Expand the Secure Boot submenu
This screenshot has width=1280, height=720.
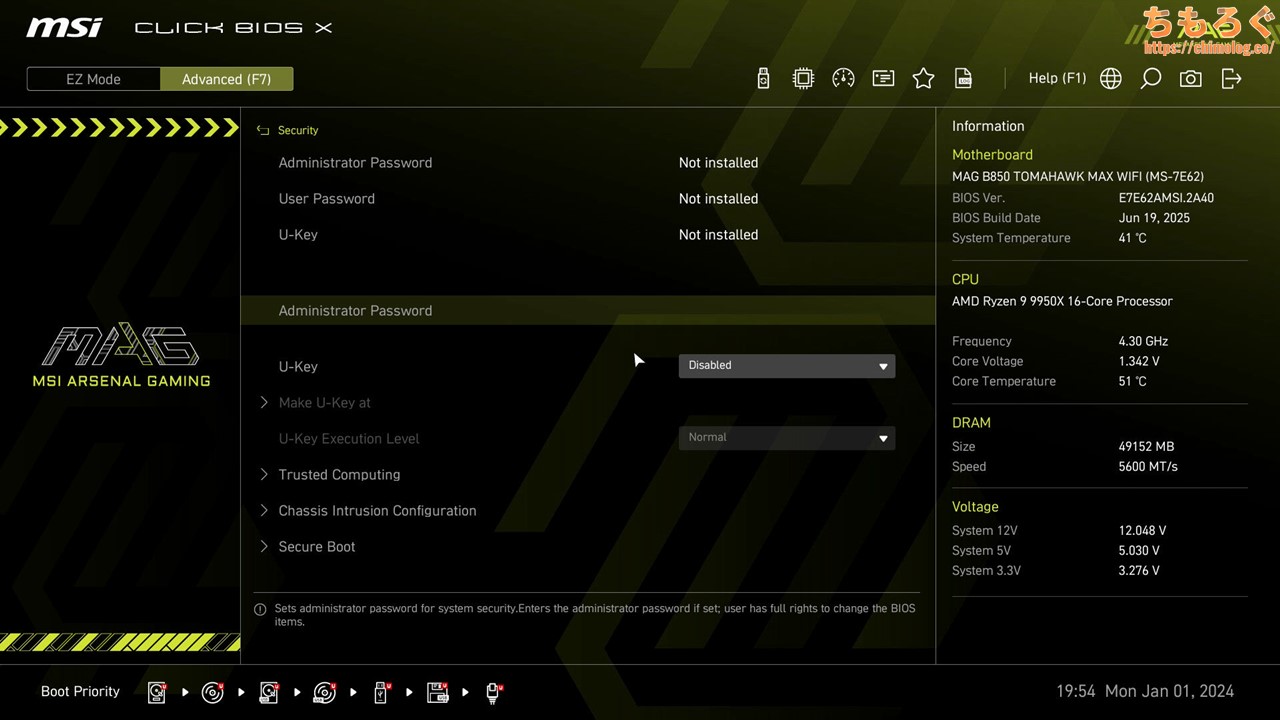tap(316, 547)
